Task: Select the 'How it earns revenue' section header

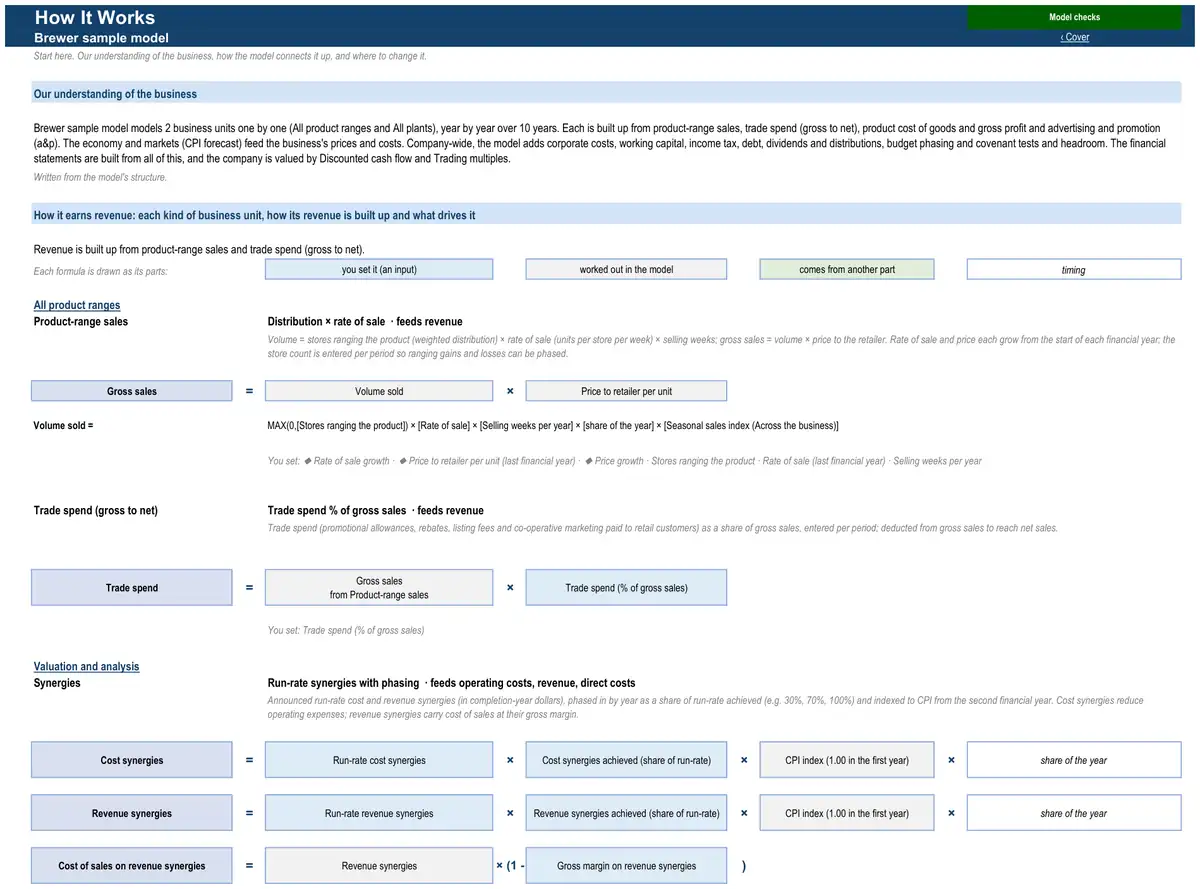Action: [606, 214]
